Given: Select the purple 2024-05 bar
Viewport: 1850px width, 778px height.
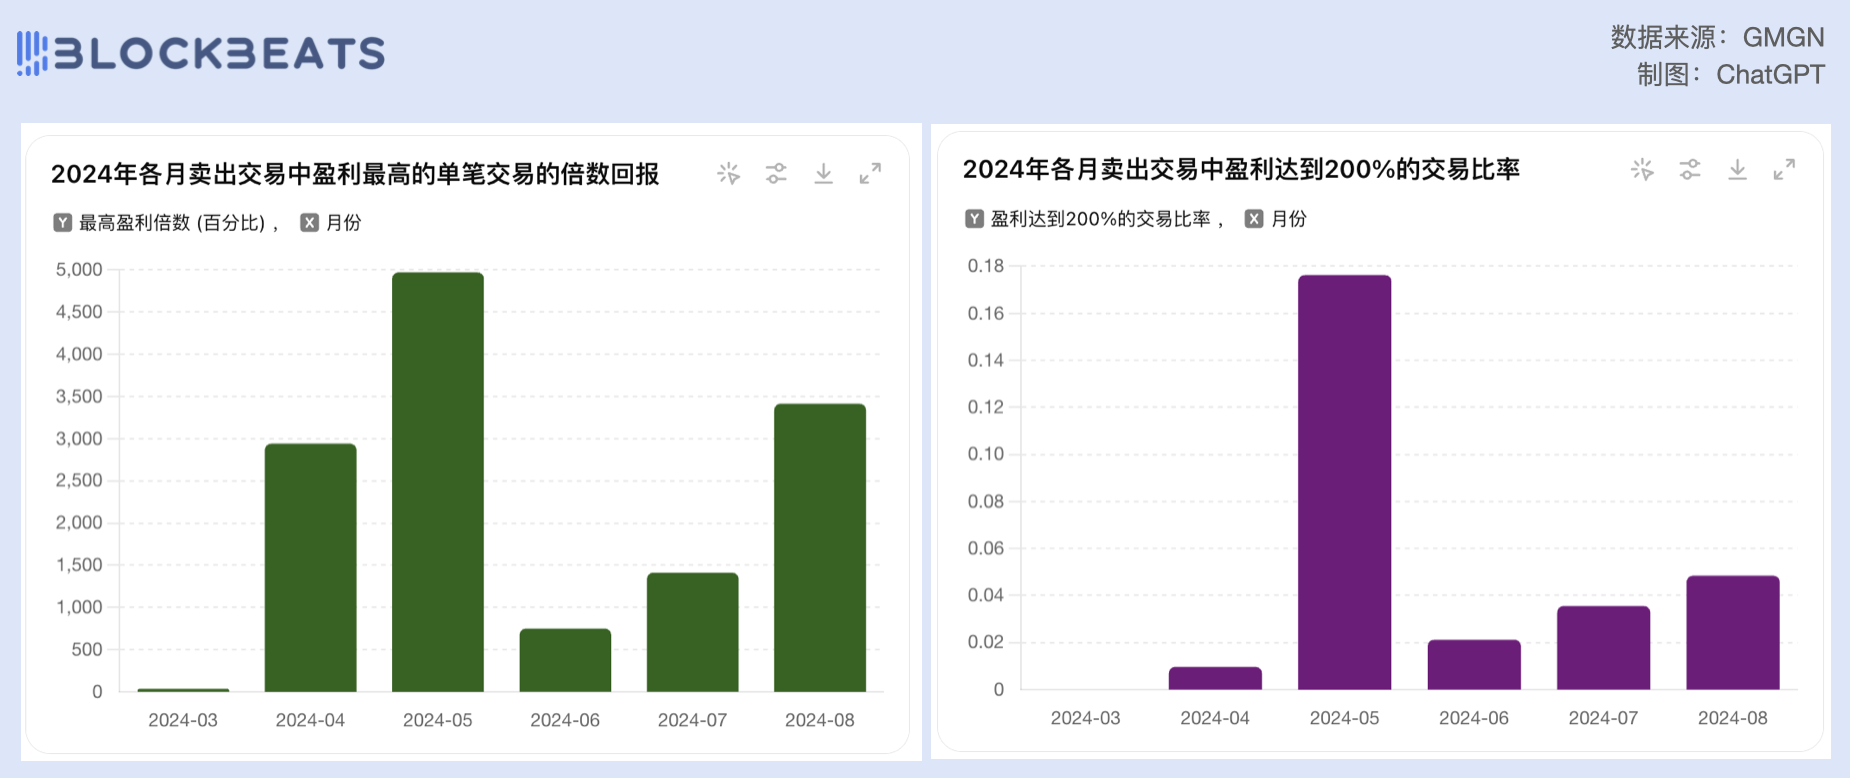Looking at the screenshot, I should (x=1344, y=482).
